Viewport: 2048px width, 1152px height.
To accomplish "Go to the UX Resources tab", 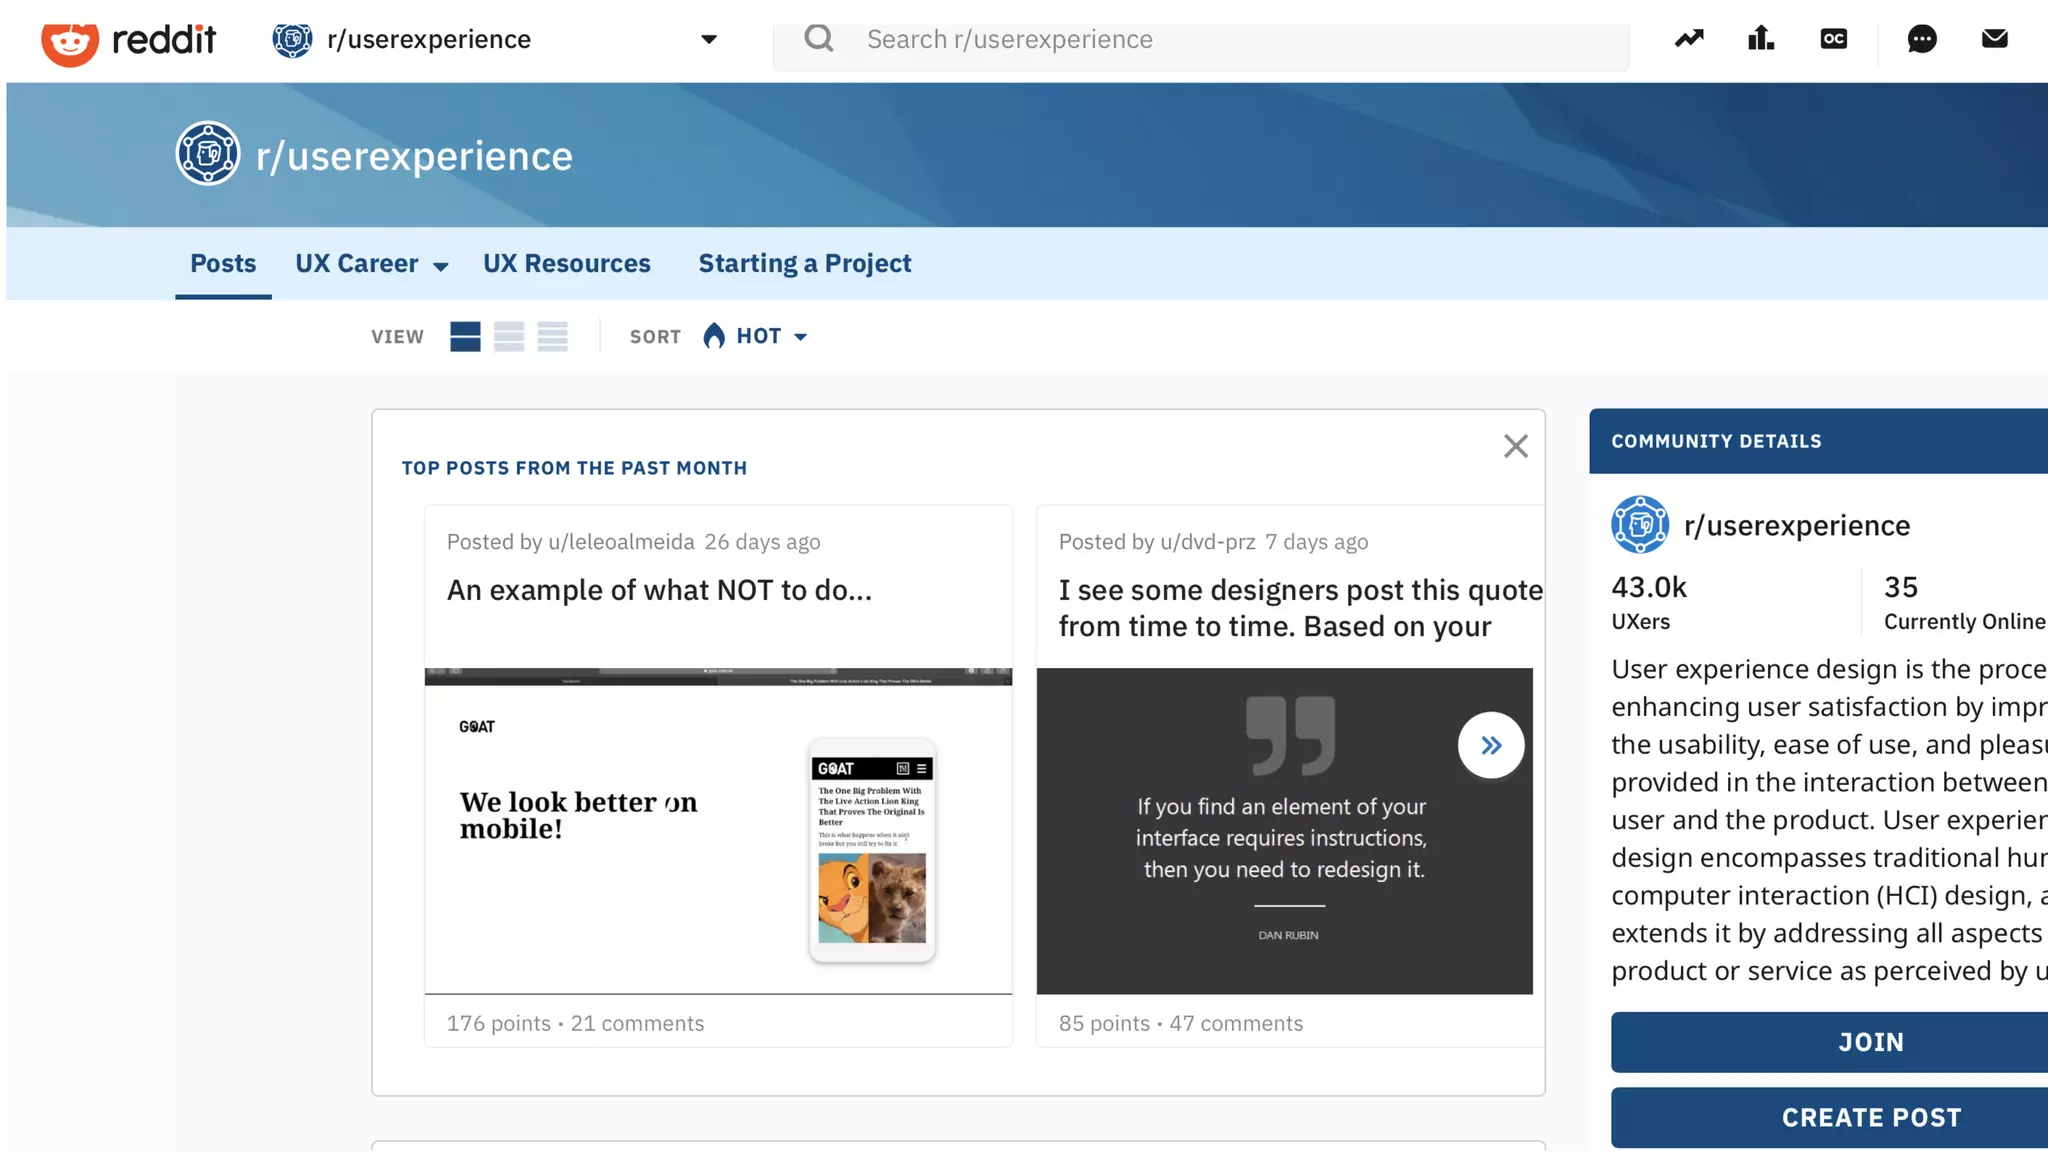I will (566, 264).
